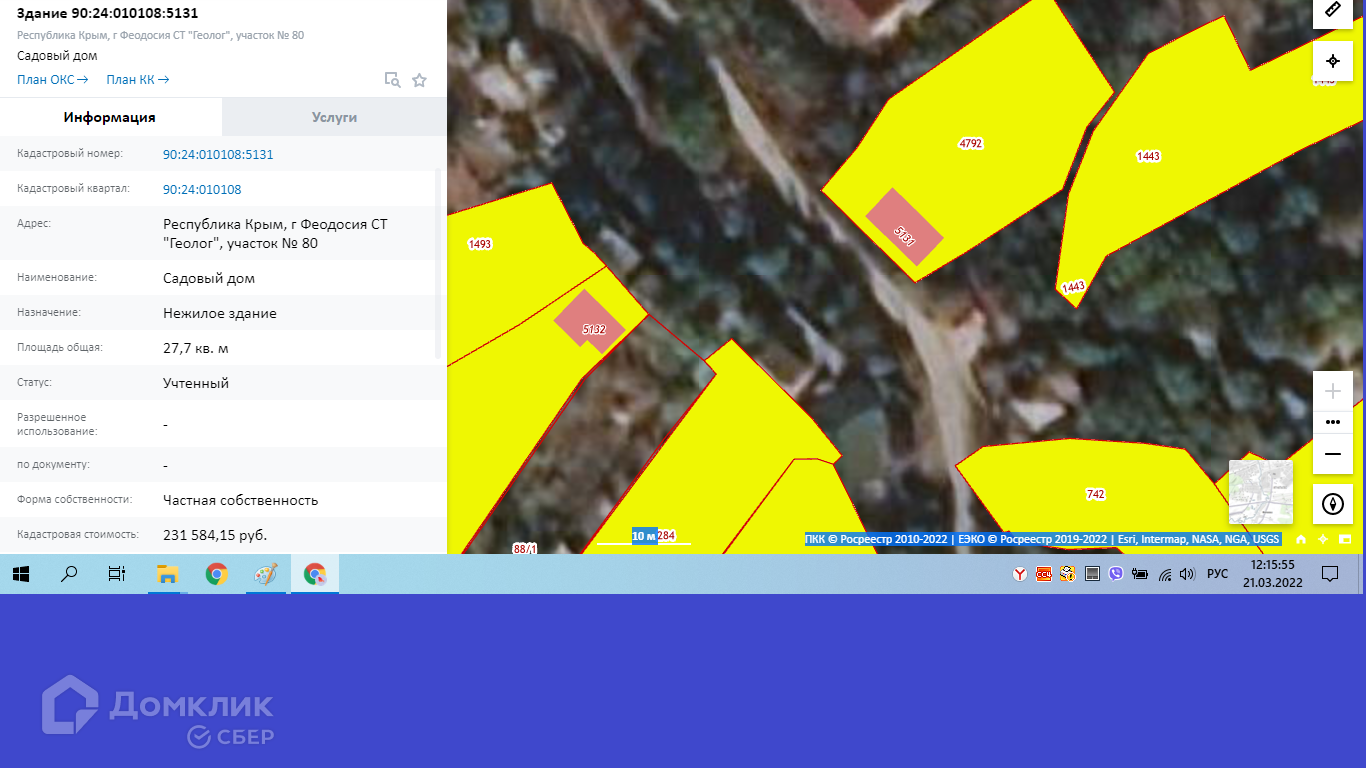
Task: Click the Yandex tray icon
Action: [1020, 574]
